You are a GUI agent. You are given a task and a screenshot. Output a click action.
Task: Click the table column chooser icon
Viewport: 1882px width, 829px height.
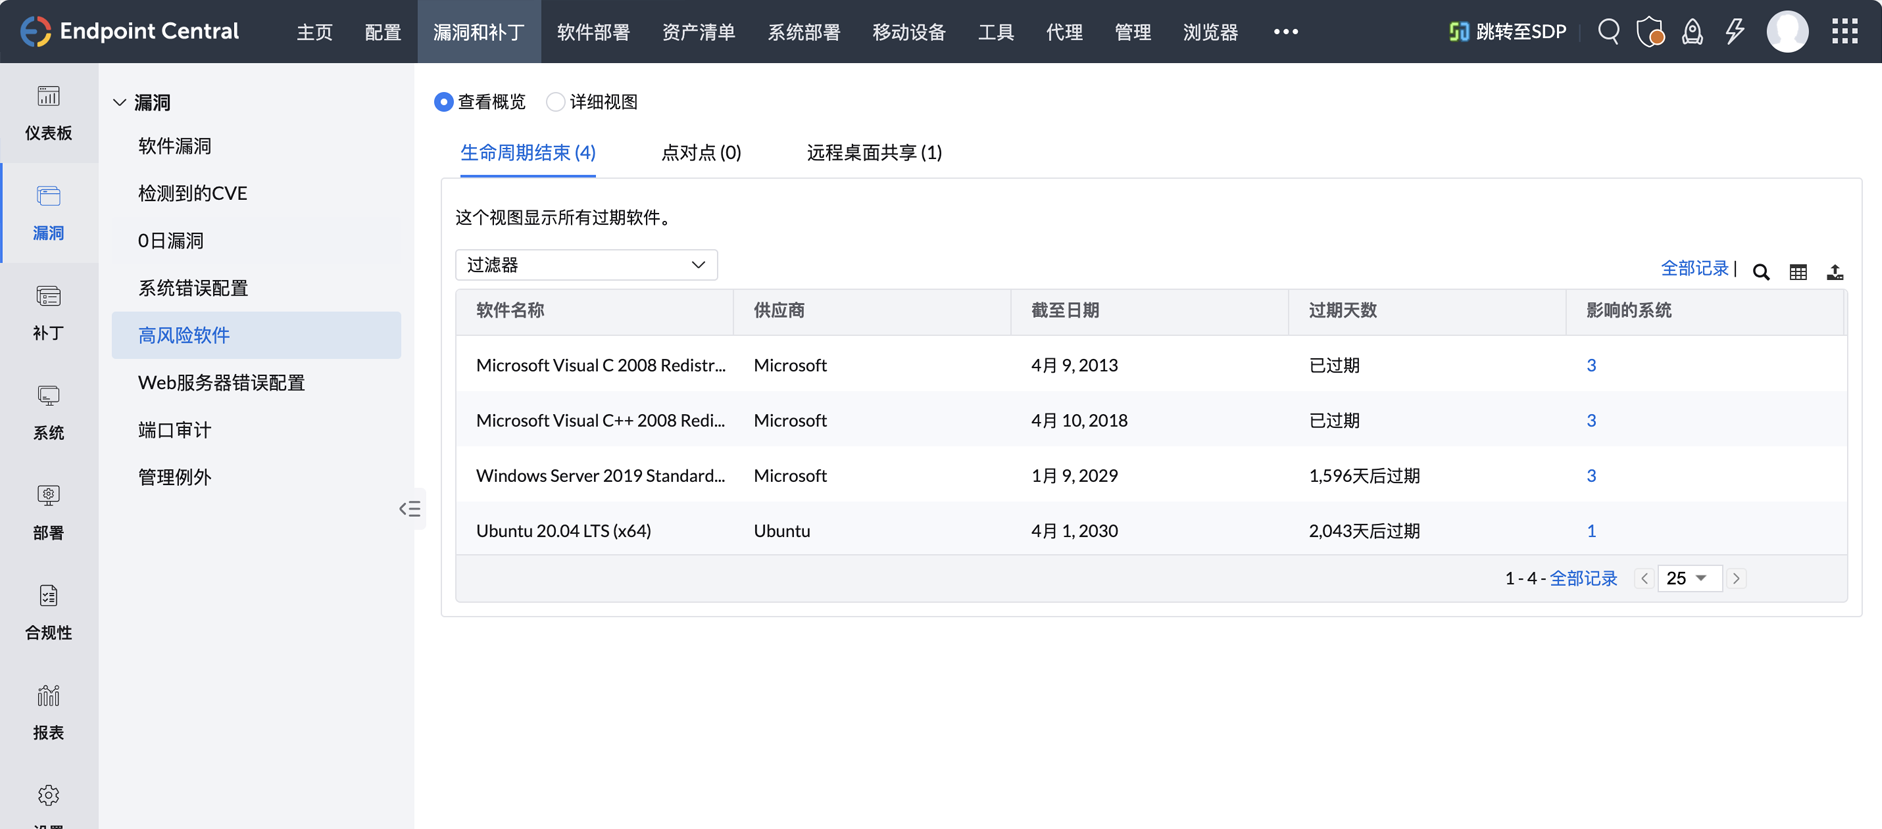(1798, 272)
